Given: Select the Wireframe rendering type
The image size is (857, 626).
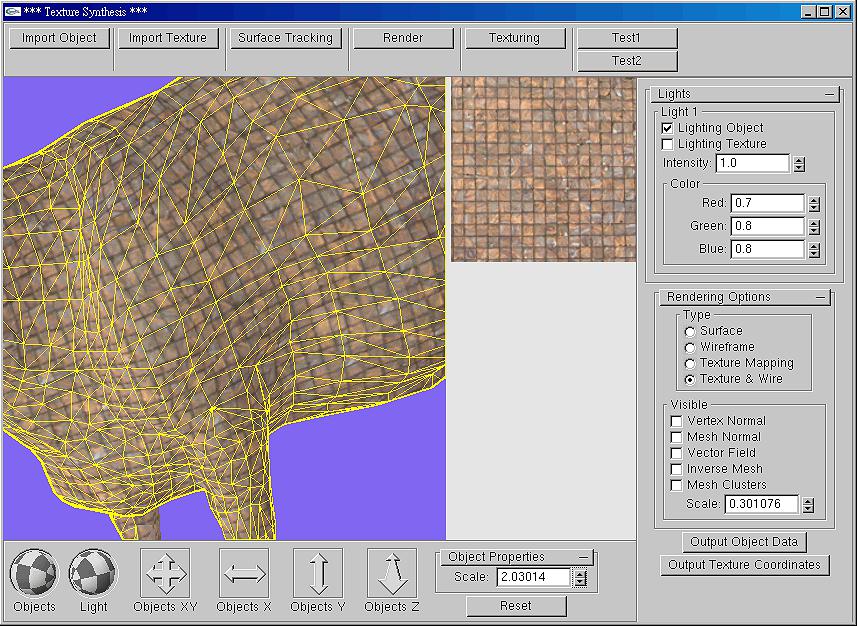Looking at the screenshot, I should pos(690,347).
